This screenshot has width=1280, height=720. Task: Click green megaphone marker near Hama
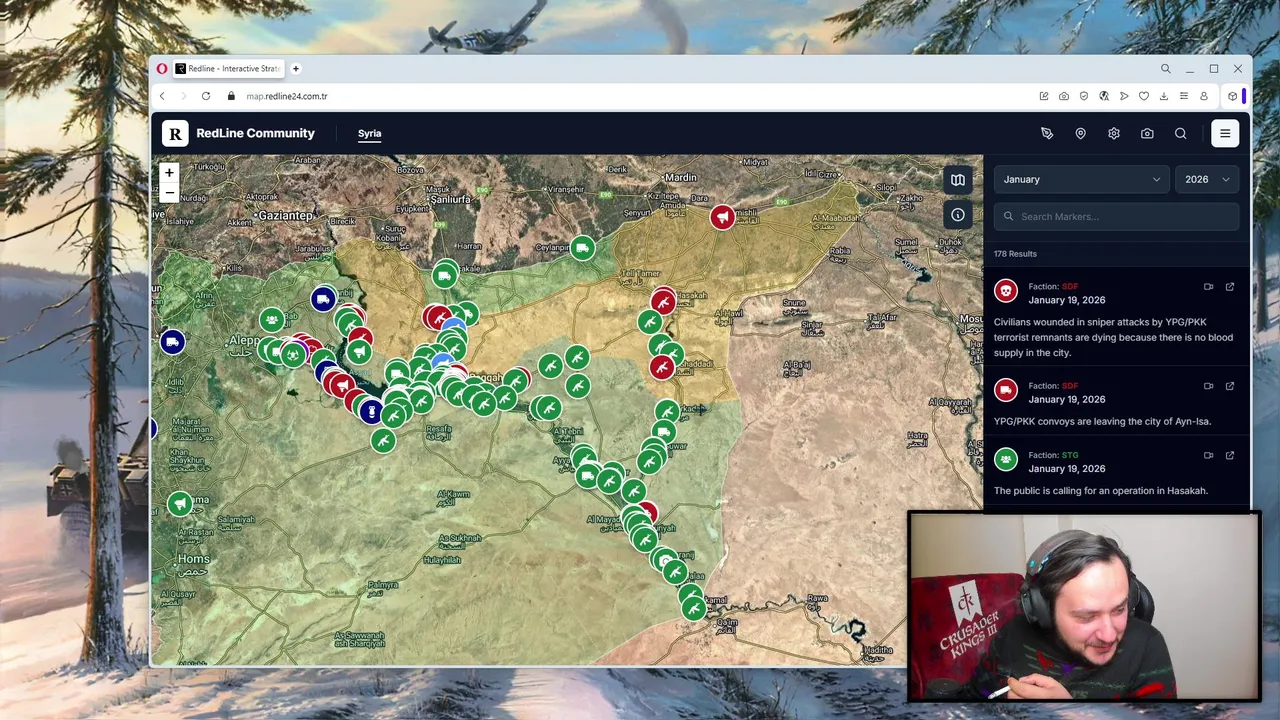click(179, 504)
